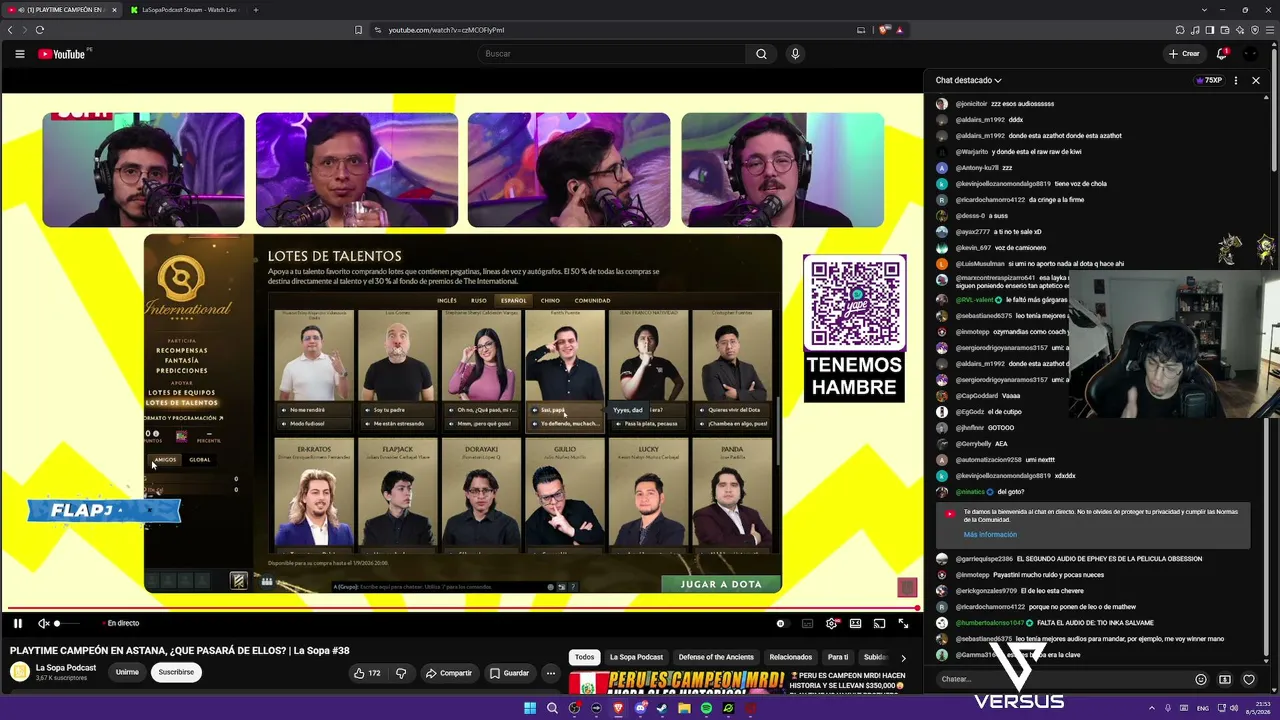The width and height of the screenshot is (1280, 720).
Task: Toggle the browser sidebar panel
Action: pos(1210,30)
